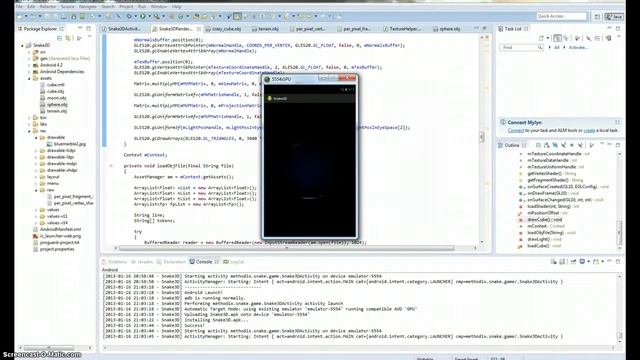The width and height of the screenshot is (640, 360).
Task: Collapse the Snake3D project node
Action: (x=22, y=45)
